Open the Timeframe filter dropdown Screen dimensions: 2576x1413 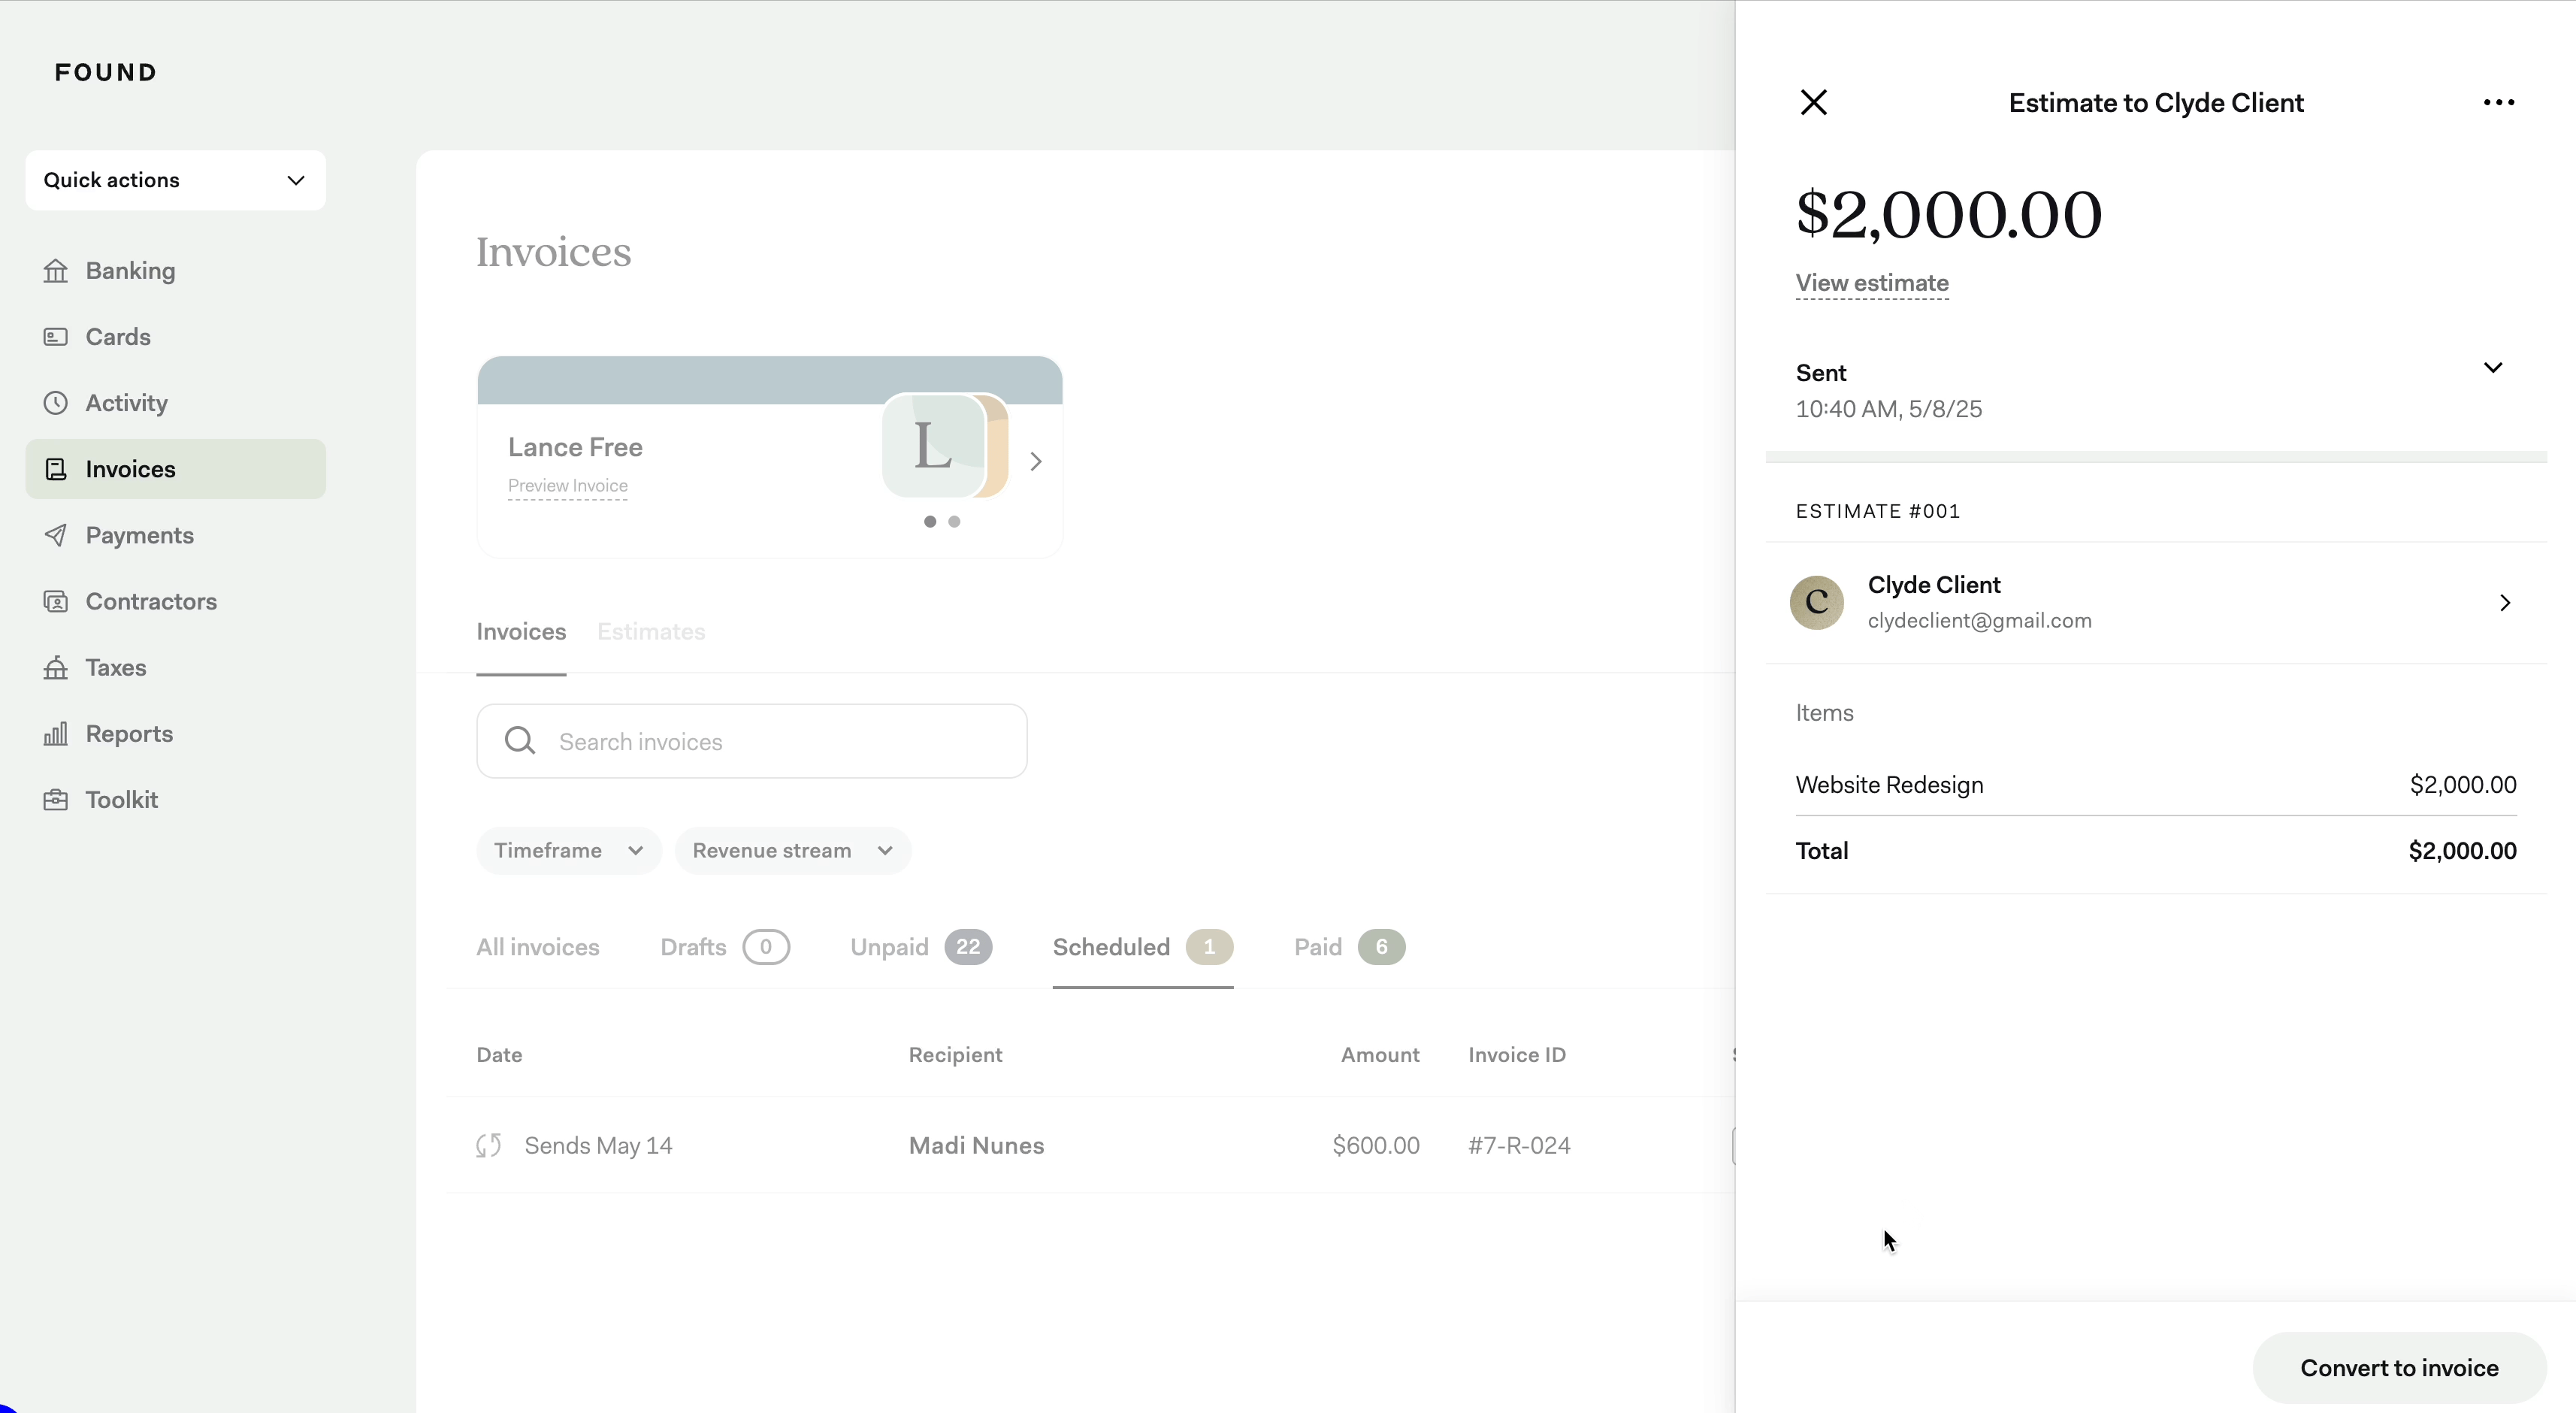(x=568, y=850)
